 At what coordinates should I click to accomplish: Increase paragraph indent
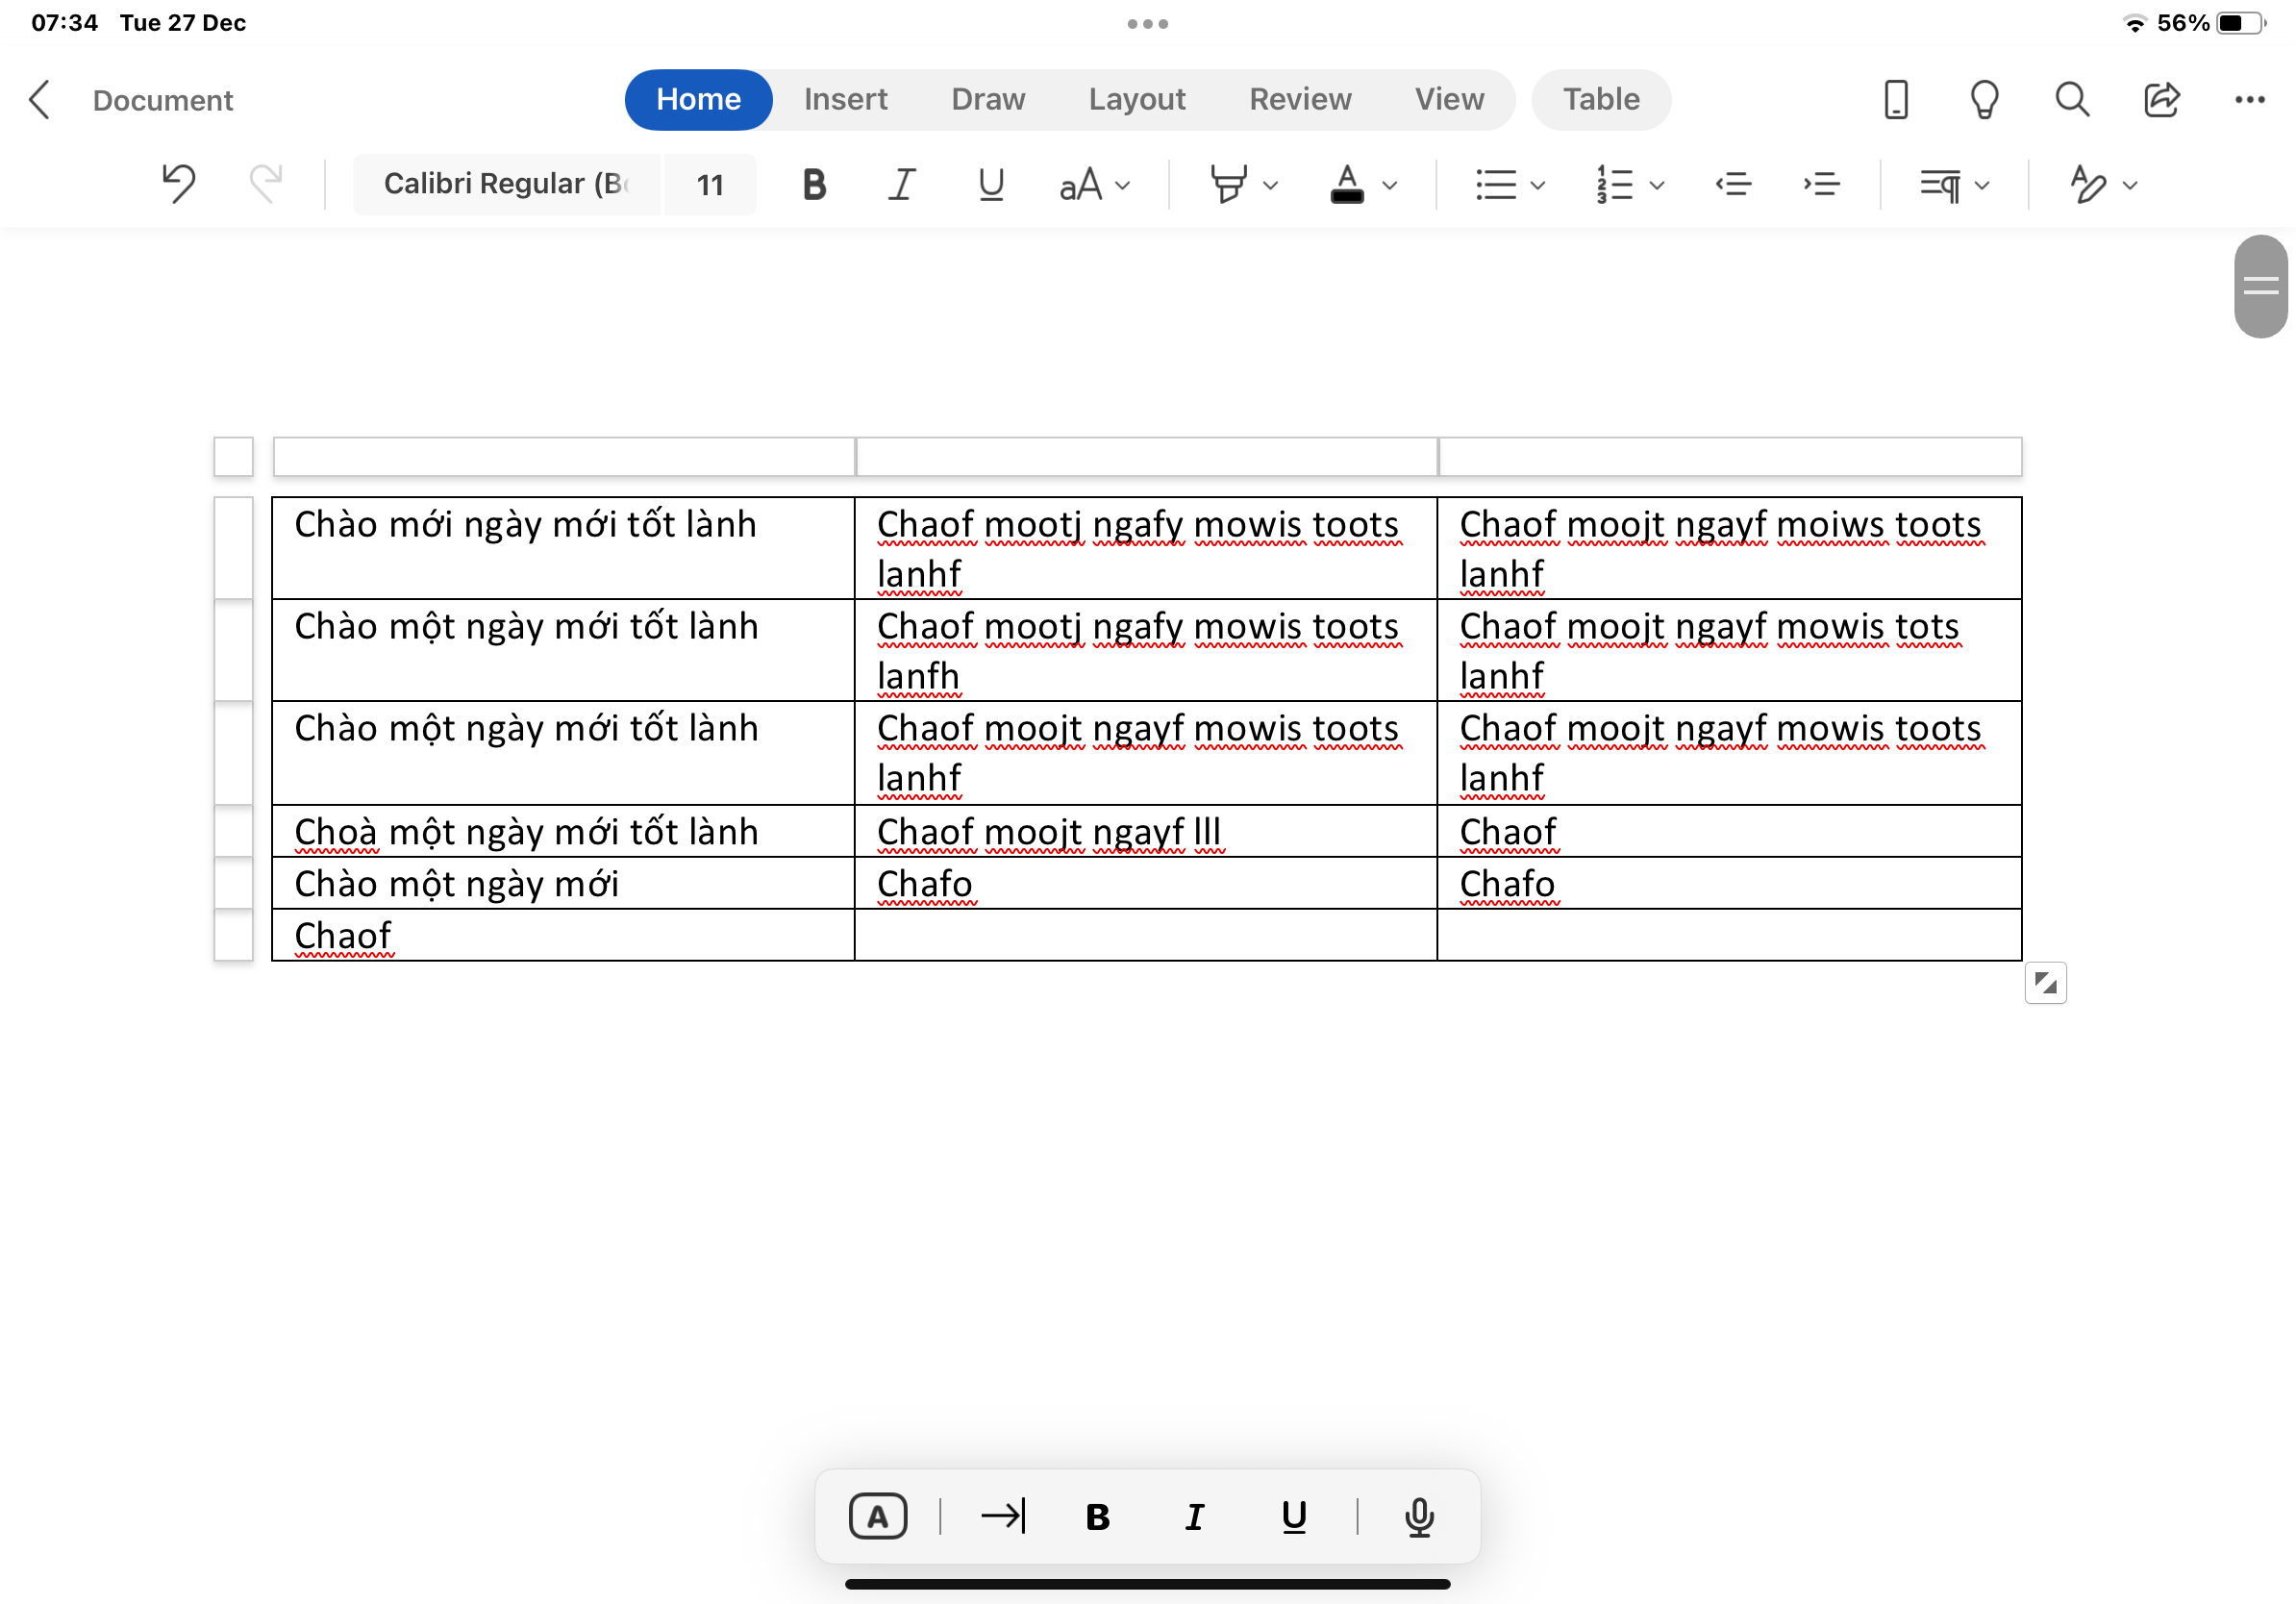coord(1821,184)
